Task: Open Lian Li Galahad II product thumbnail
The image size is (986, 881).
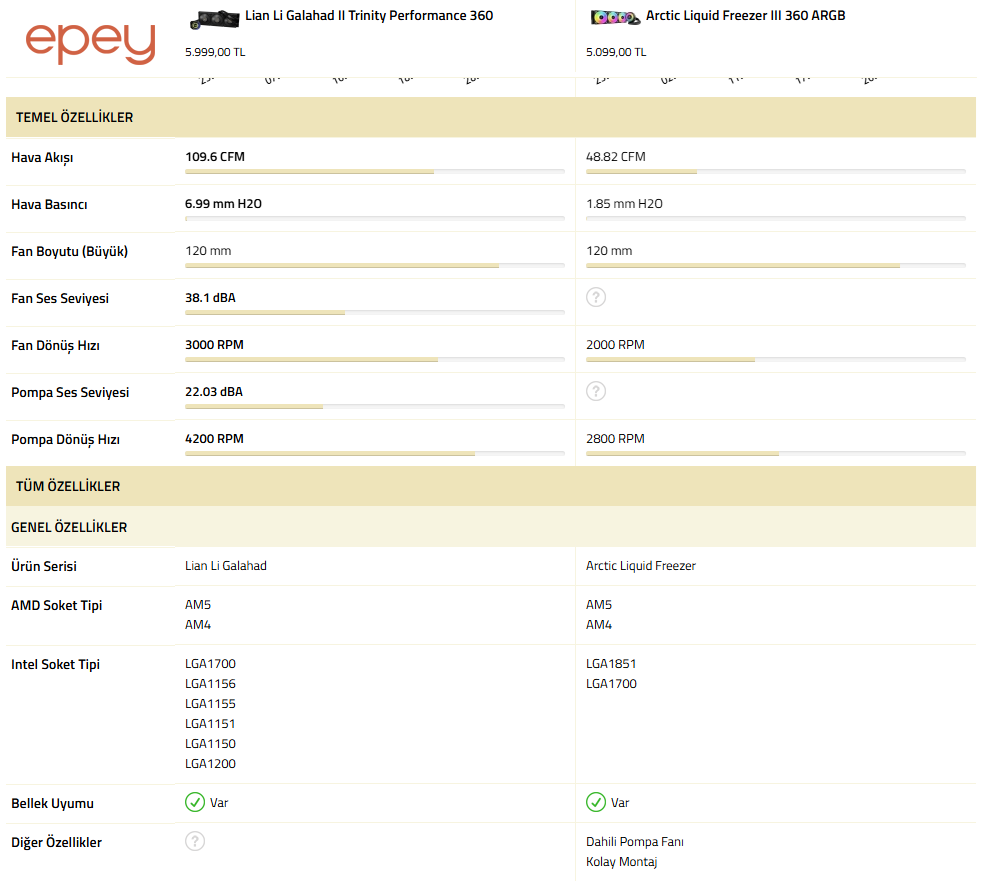Action: 214,19
